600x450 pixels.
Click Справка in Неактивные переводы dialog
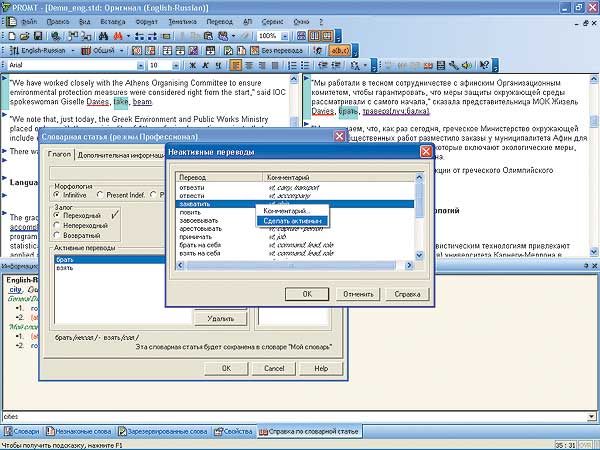[407, 294]
